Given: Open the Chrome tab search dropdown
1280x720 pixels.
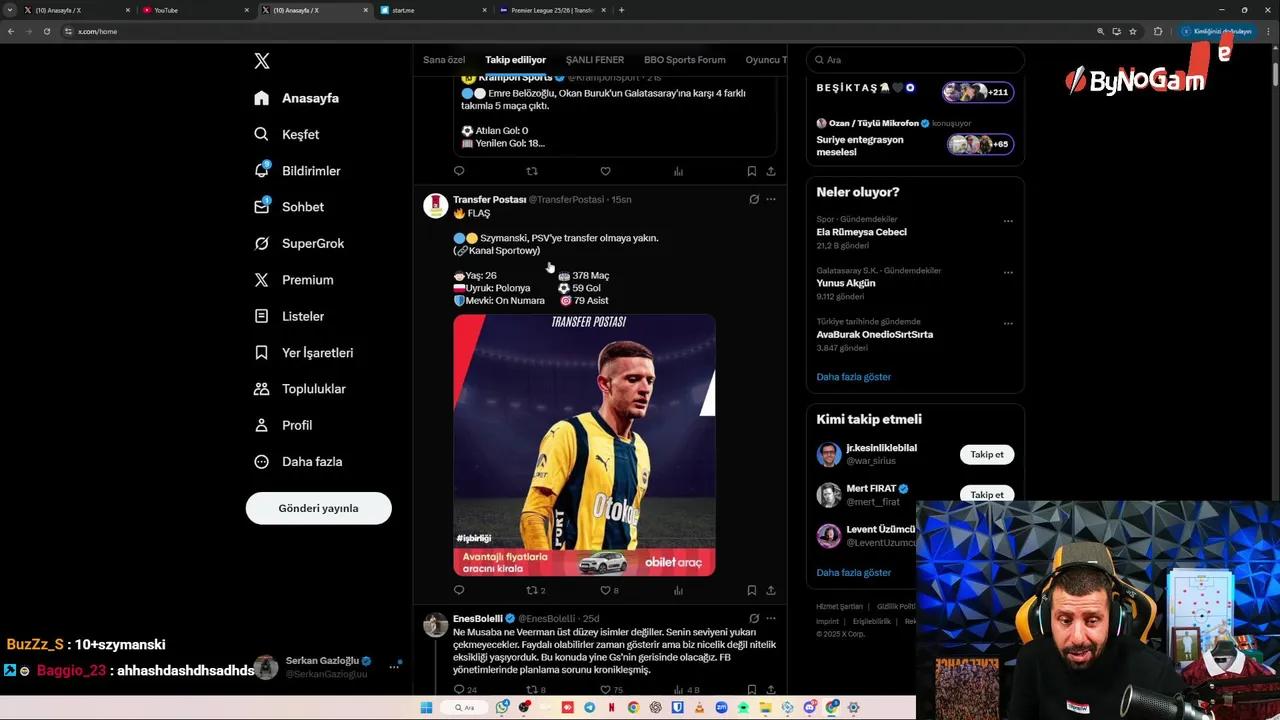Looking at the screenshot, I should tap(10, 10).
